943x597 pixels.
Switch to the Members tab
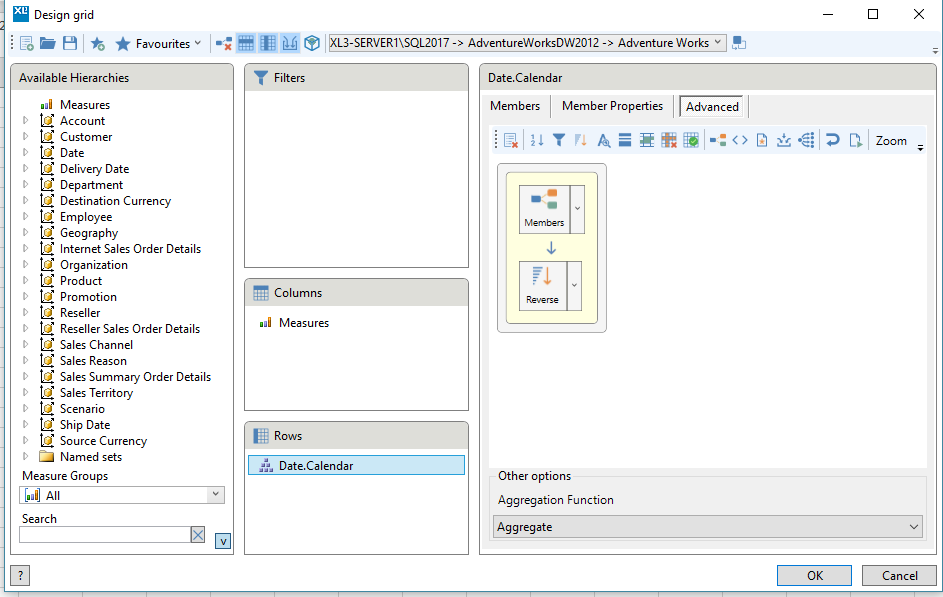pos(515,105)
